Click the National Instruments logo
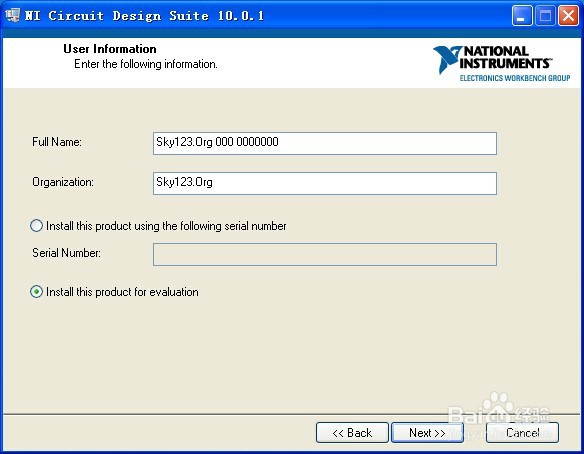This screenshot has height=454, width=584. 501,63
